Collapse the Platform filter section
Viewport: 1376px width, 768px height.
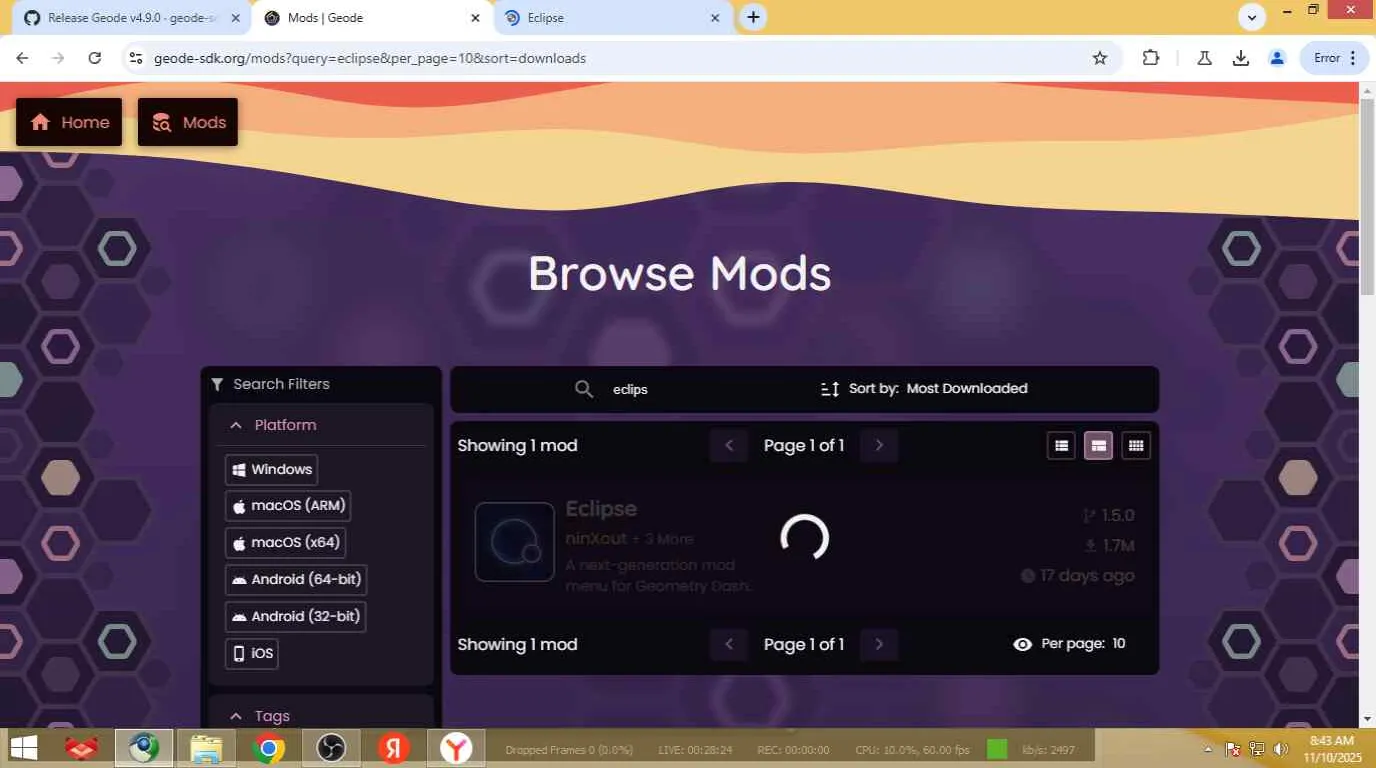(x=322, y=425)
